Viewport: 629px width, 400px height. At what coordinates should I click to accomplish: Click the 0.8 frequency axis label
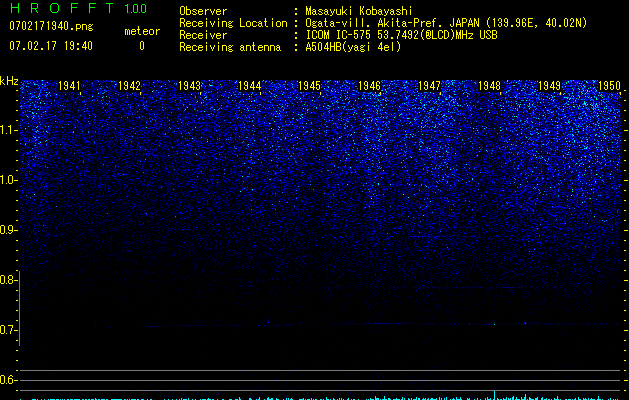[8, 280]
